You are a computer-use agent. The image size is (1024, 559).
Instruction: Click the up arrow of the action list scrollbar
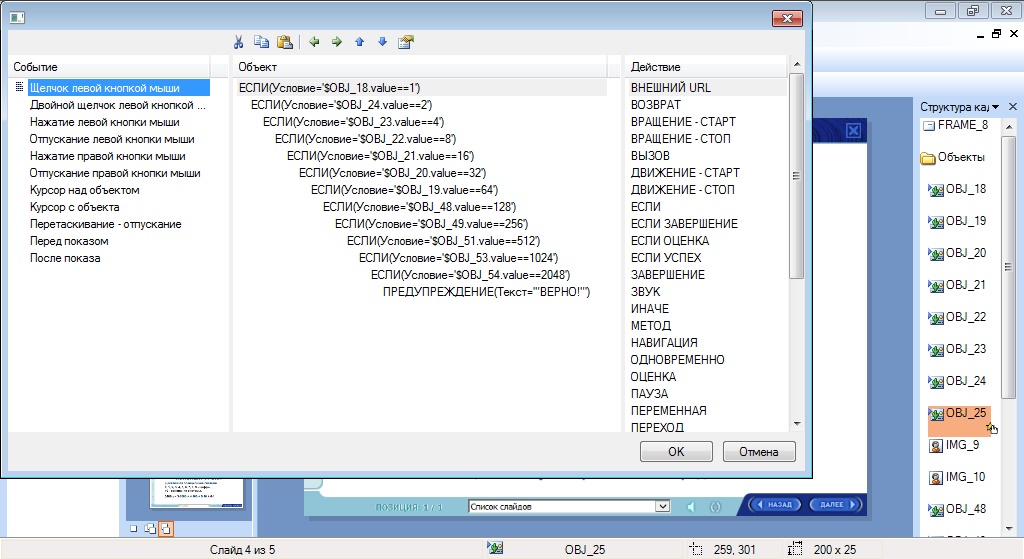[797, 64]
